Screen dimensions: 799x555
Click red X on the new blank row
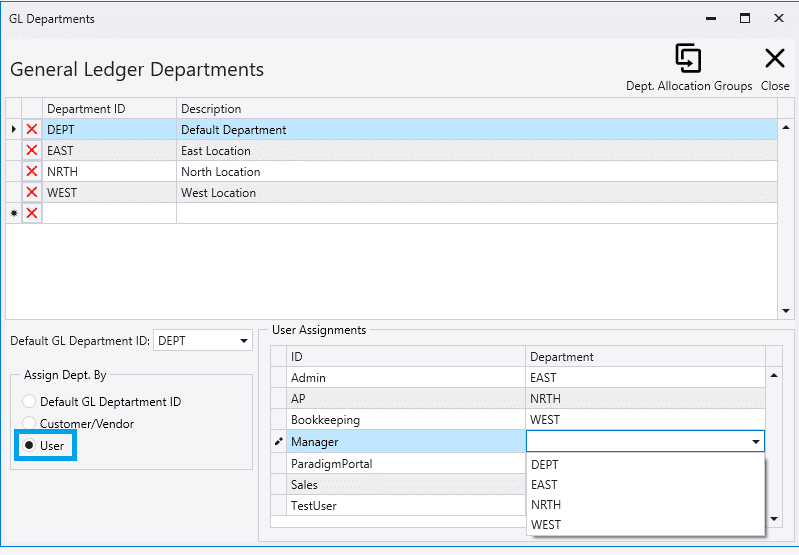(x=32, y=214)
